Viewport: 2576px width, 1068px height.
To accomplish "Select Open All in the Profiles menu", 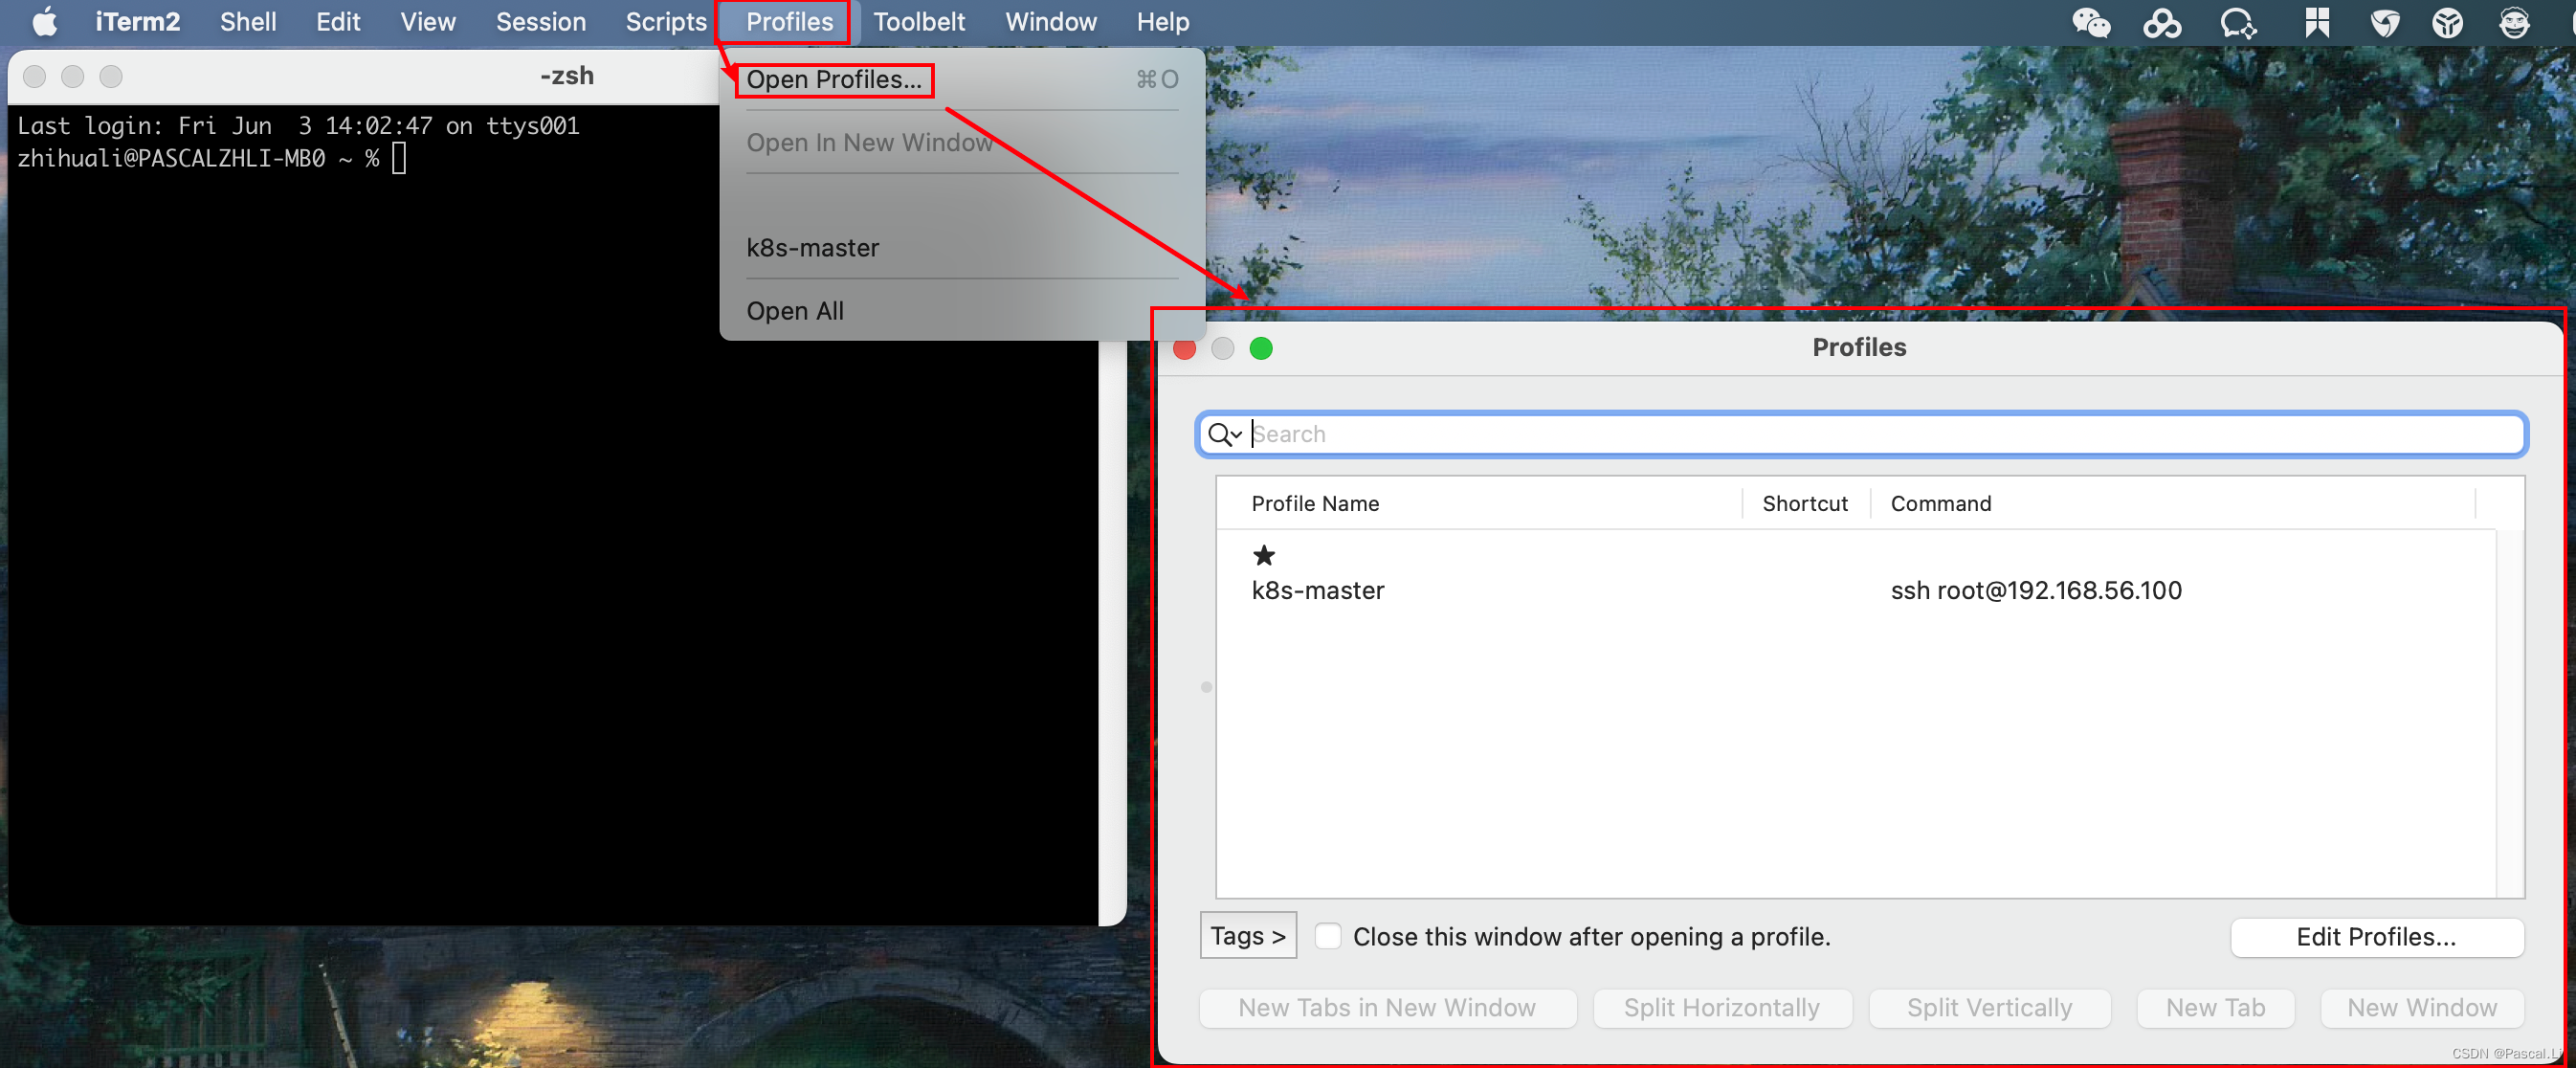I will [795, 310].
